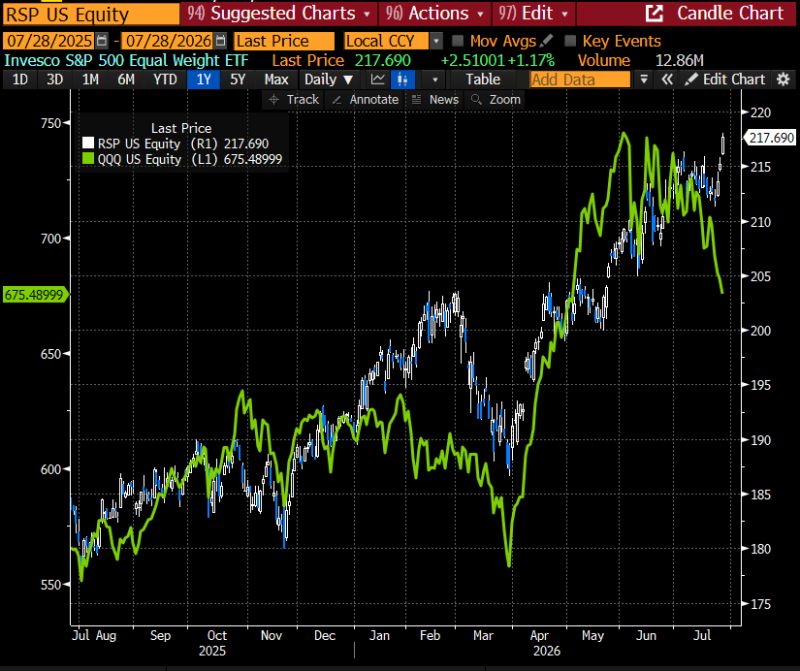Click the white RSP legend swatch
The image size is (800, 671).
tap(88, 143)
